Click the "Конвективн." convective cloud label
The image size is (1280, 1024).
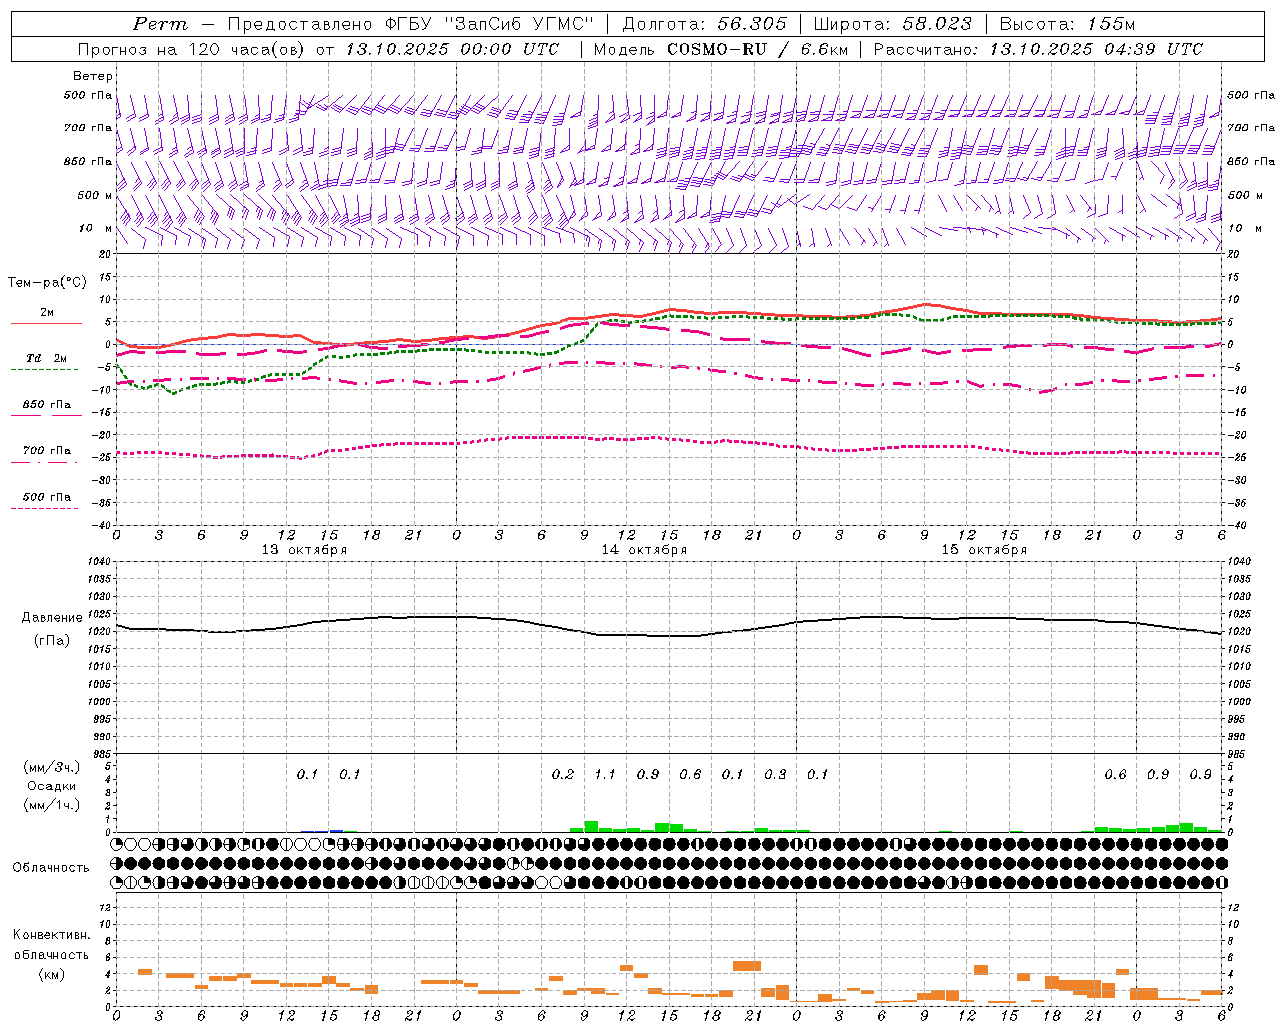pos(52,935)
